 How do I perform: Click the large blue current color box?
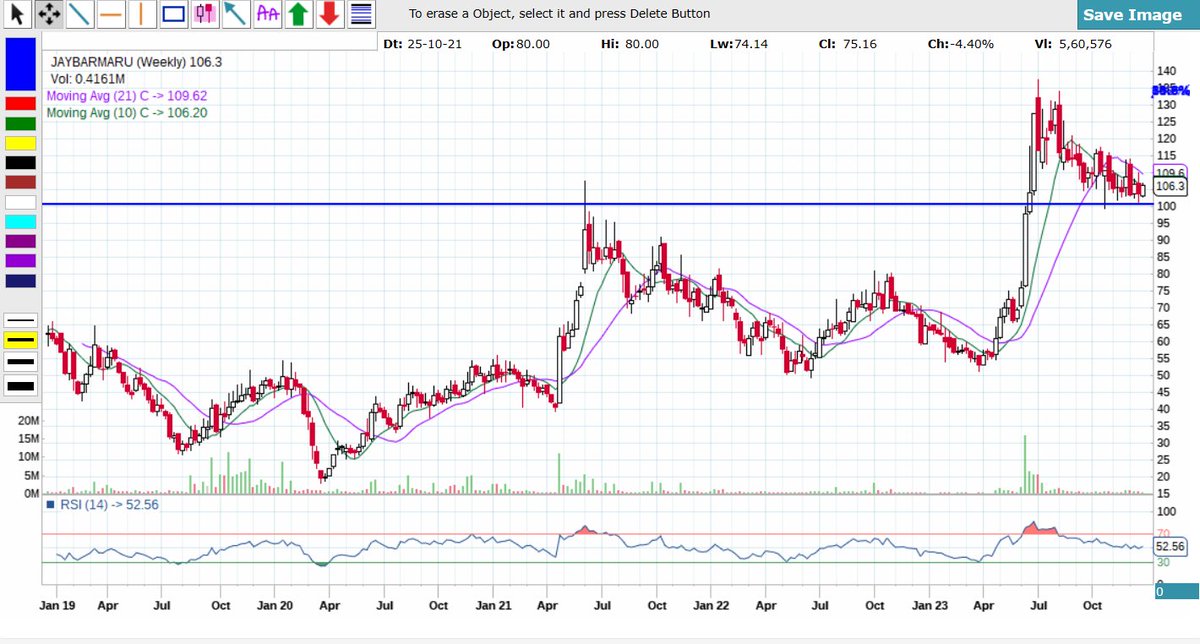pyautogui.click(x=21, y=64)
